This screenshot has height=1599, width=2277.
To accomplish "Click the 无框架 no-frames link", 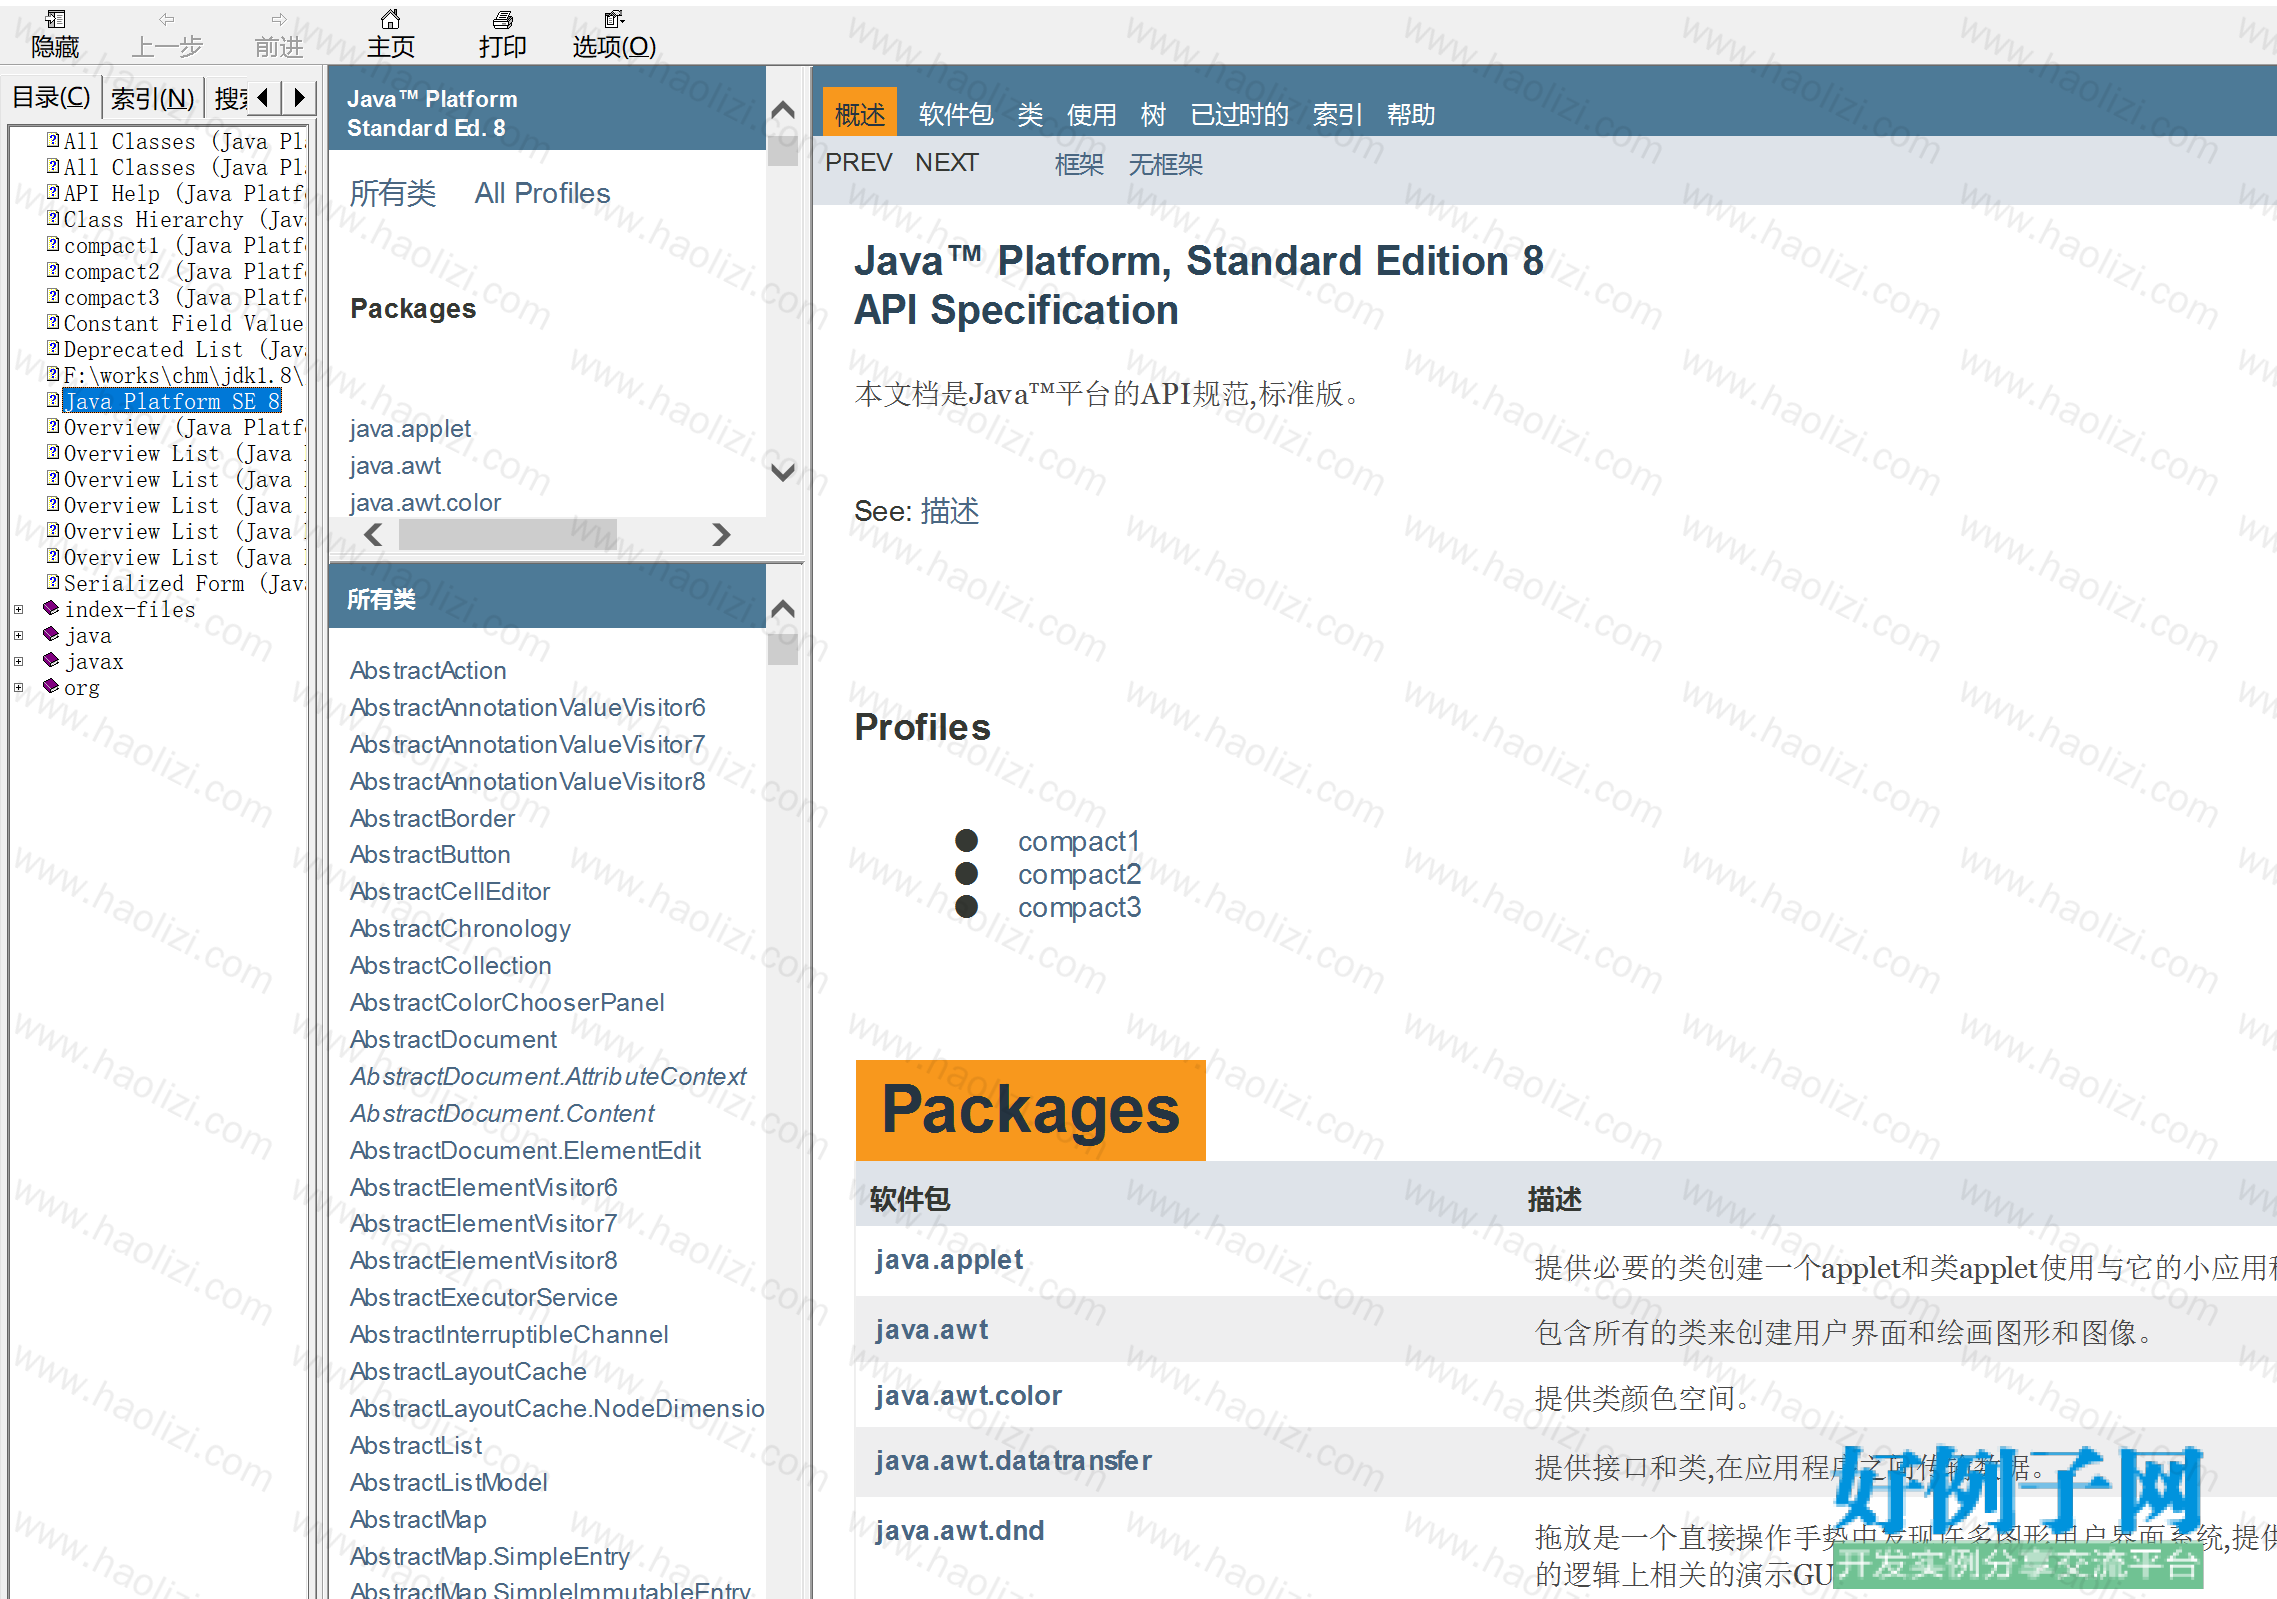I will (1165, 163).
